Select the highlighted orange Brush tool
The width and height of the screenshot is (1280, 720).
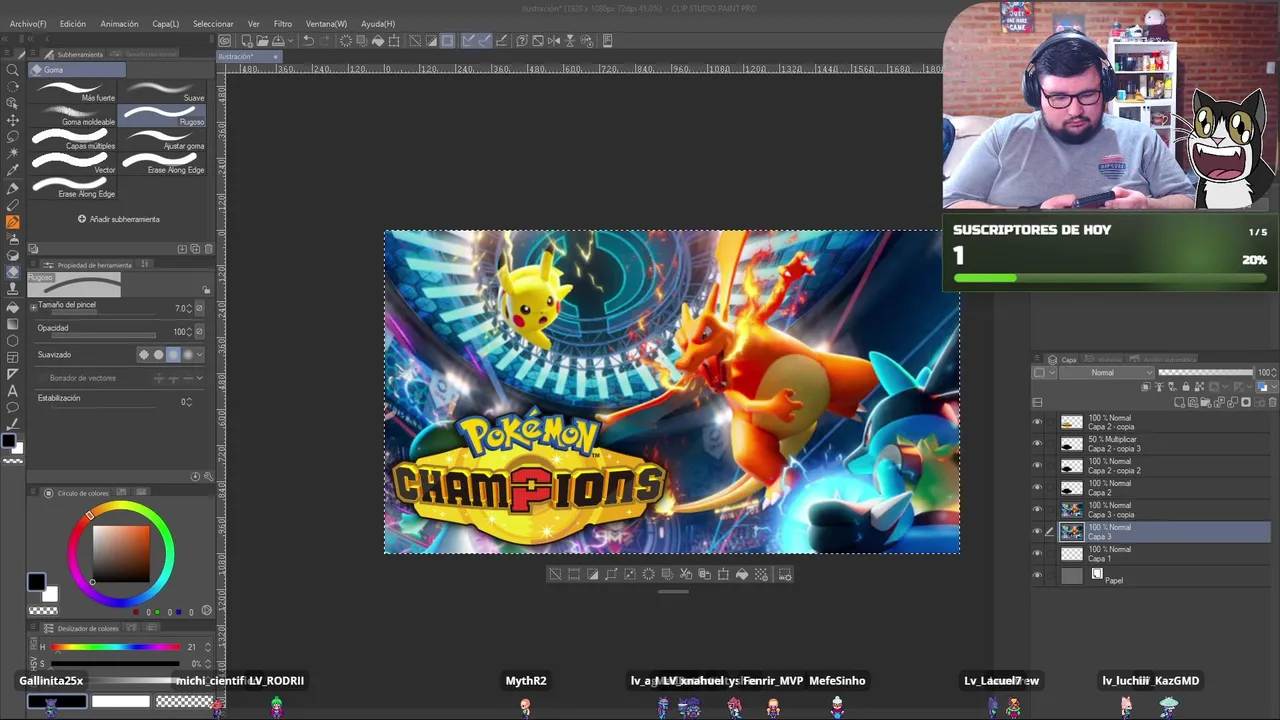coord(13,221)
